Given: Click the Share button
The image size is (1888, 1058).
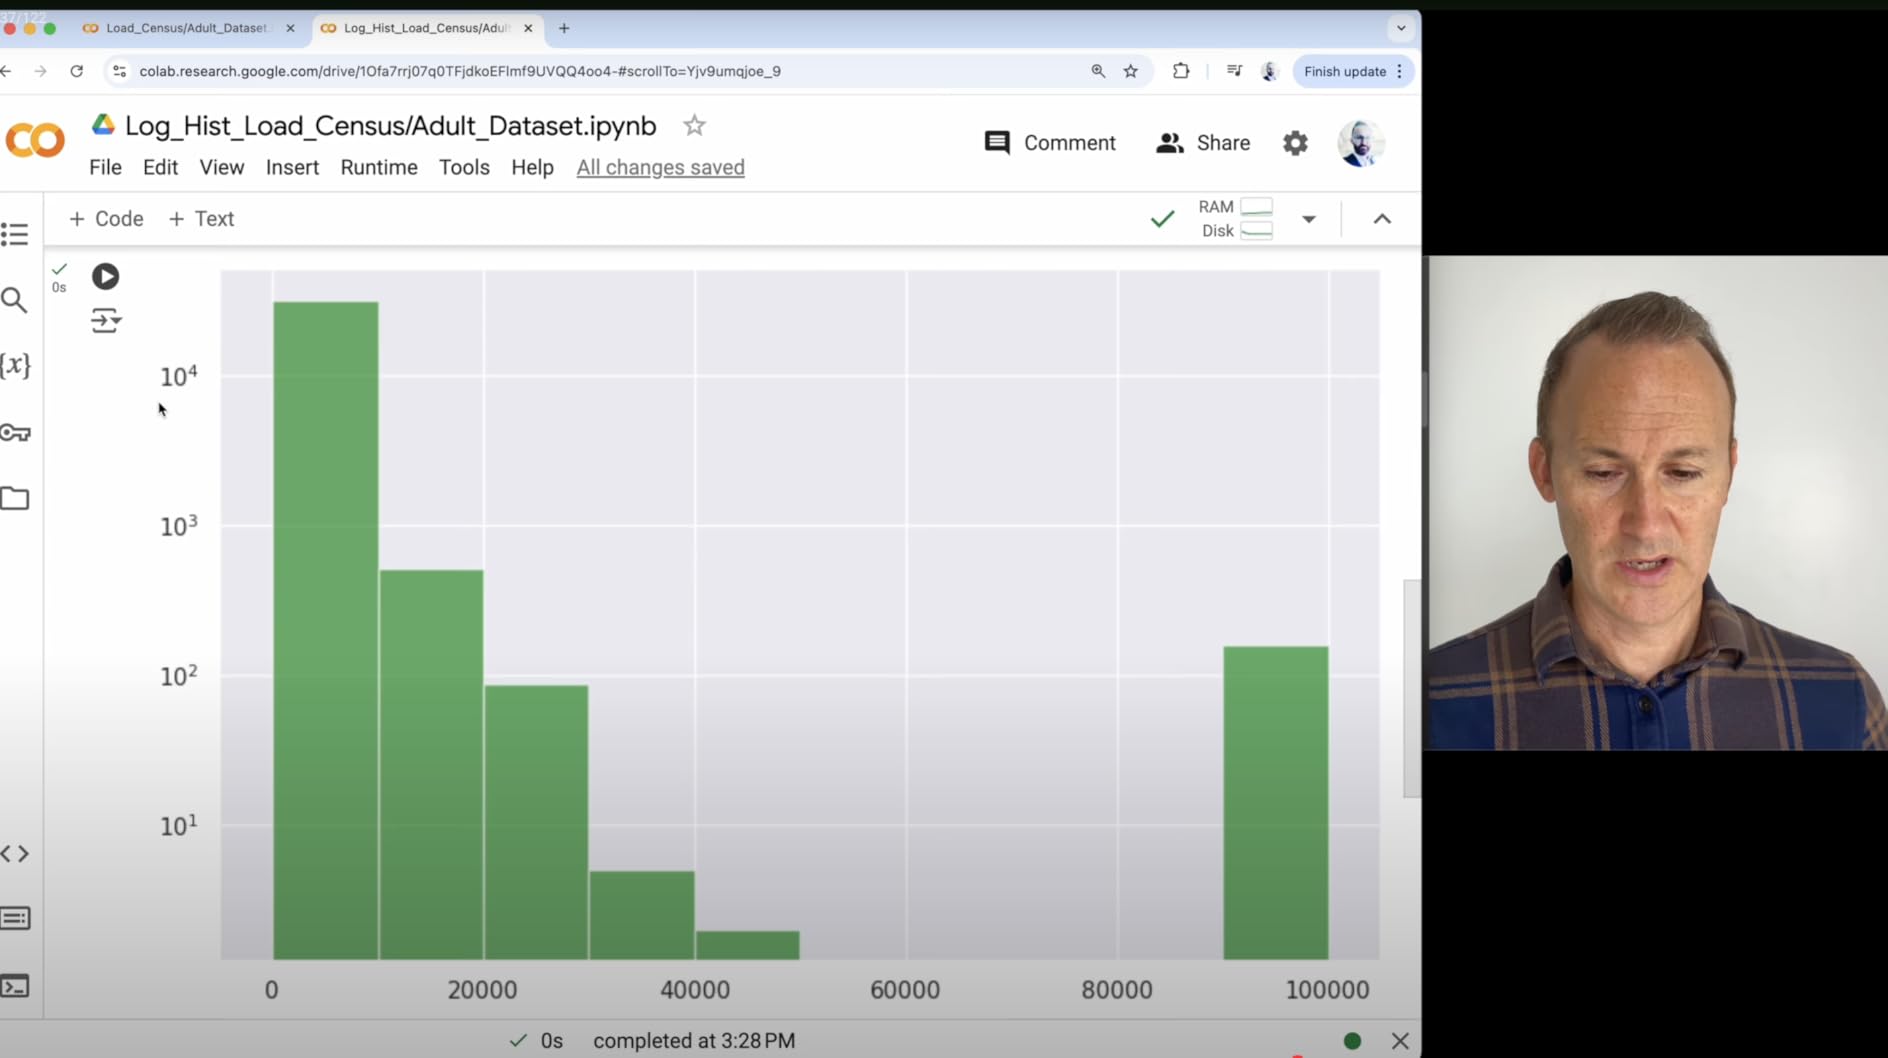Looking at the screenshot, I should 1203,143.
